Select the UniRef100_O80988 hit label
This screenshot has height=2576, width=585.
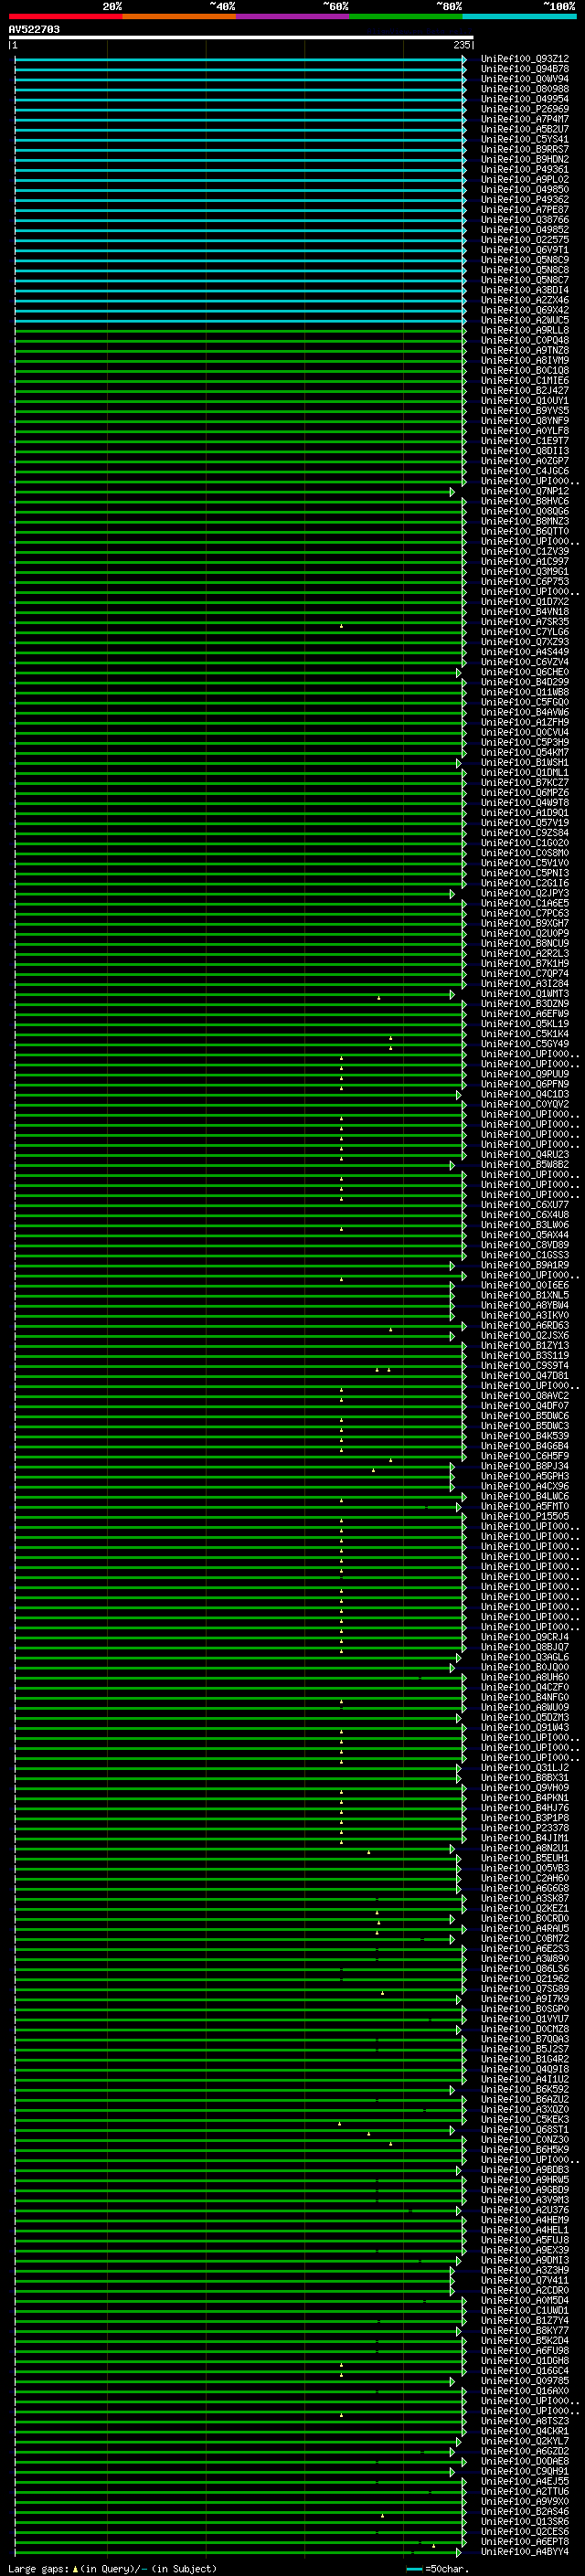pos(524,89)
